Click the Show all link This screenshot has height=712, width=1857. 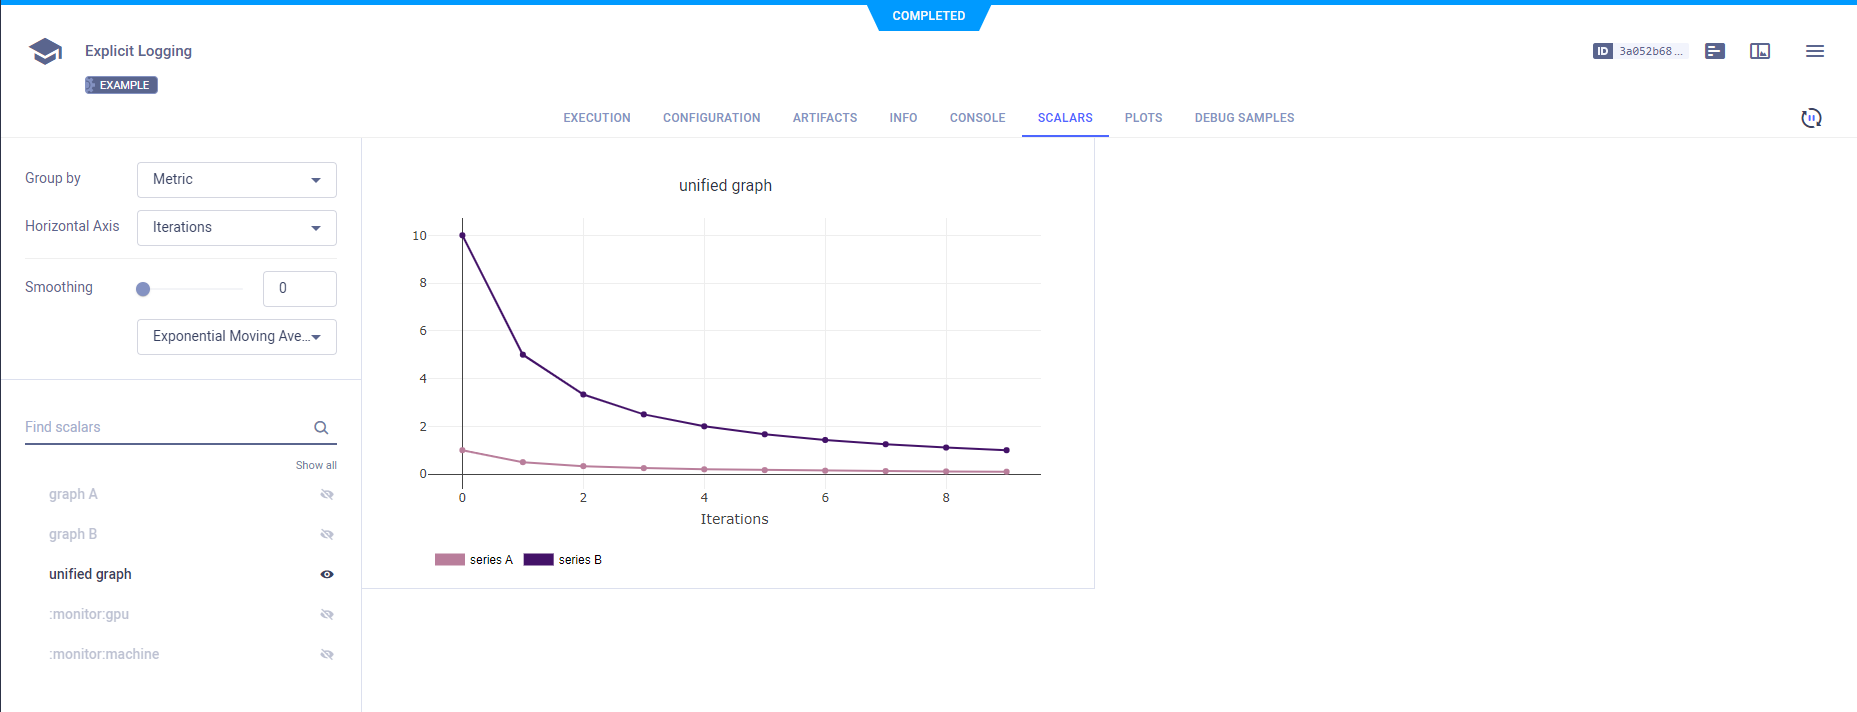coord(316,465)
